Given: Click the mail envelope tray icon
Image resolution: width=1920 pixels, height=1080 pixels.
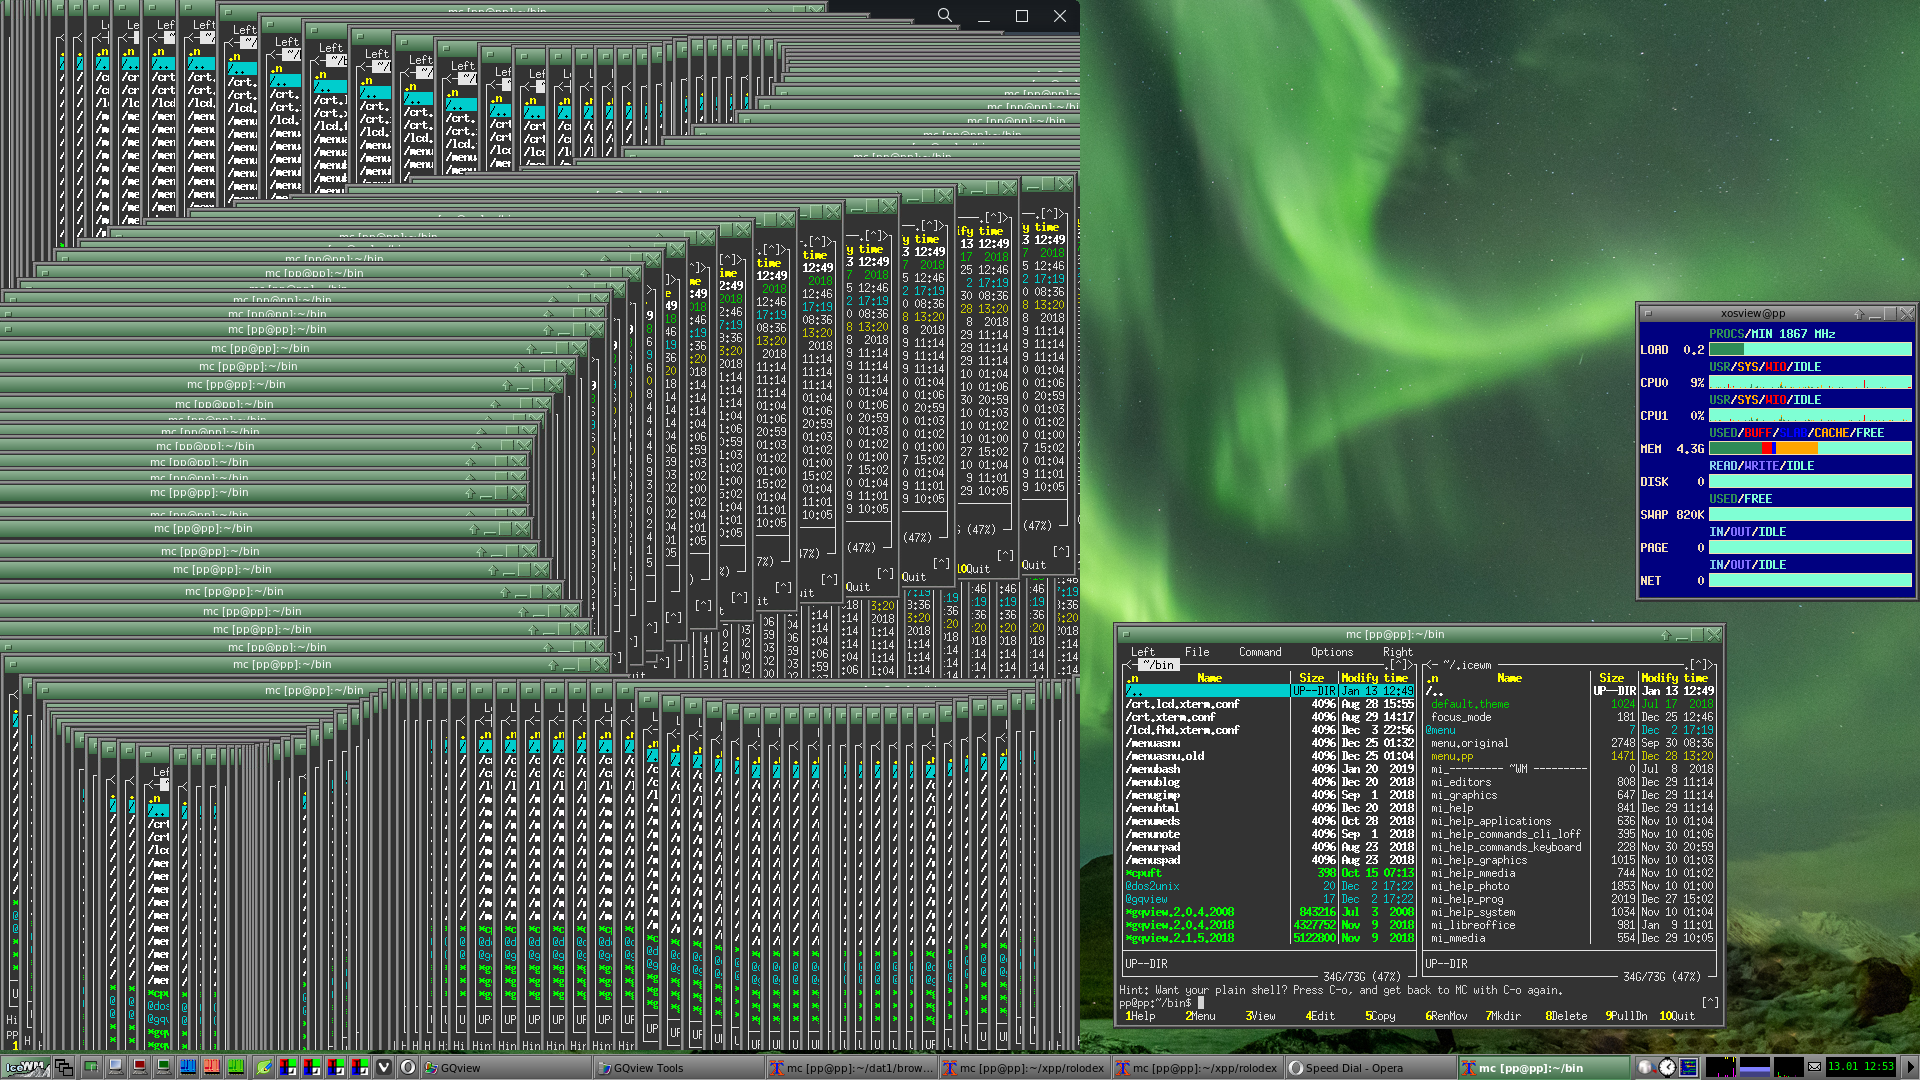Looking at the screenshot, I should pos(1814,1067).
